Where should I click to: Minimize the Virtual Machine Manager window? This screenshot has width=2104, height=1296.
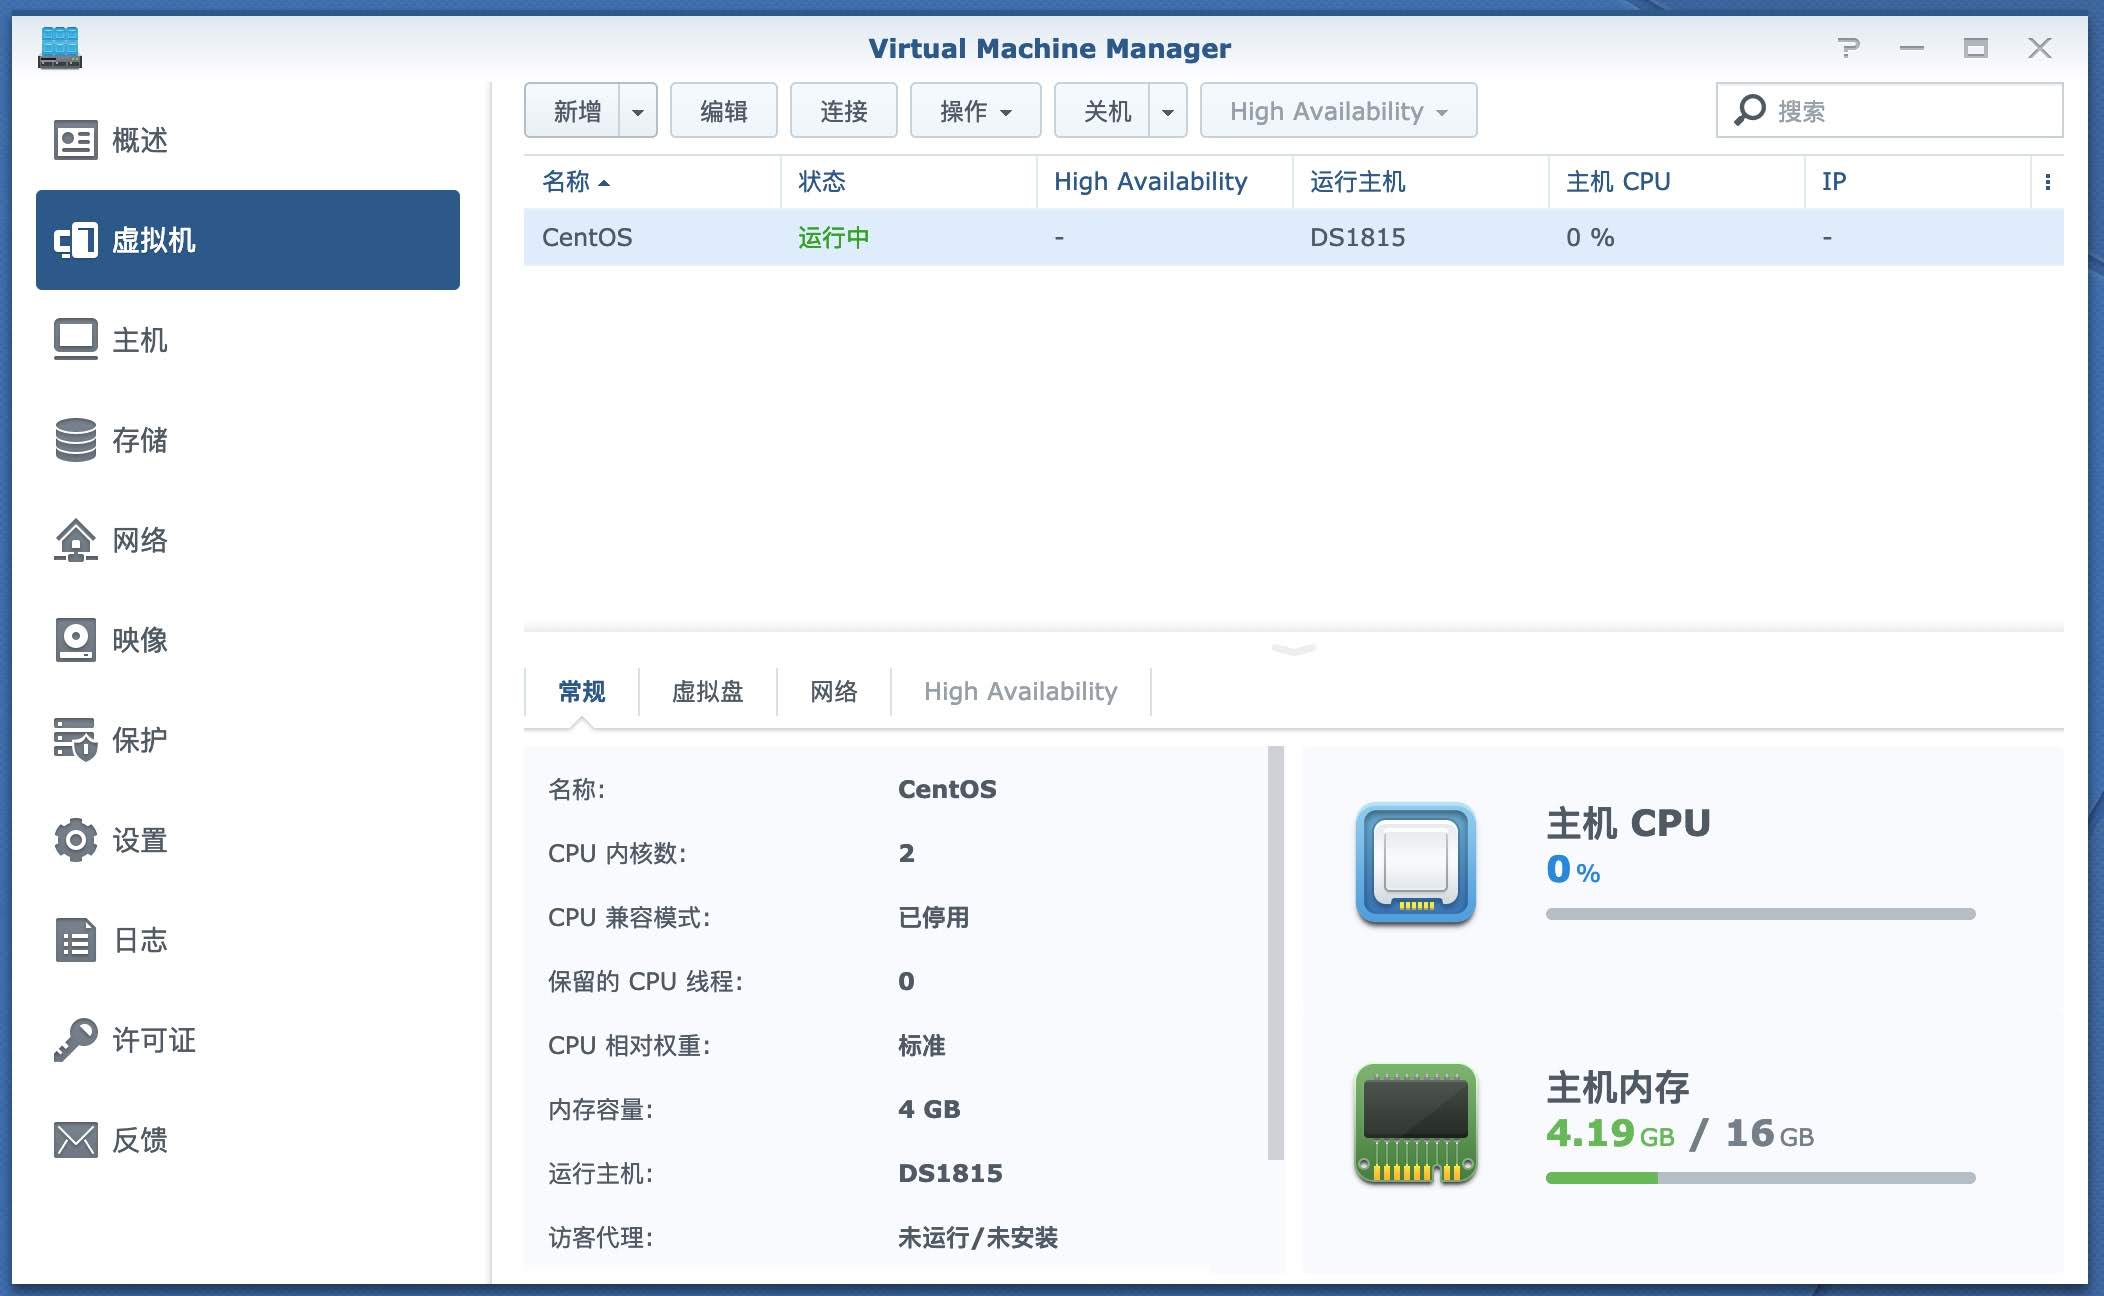click(x=1912, y=47)
